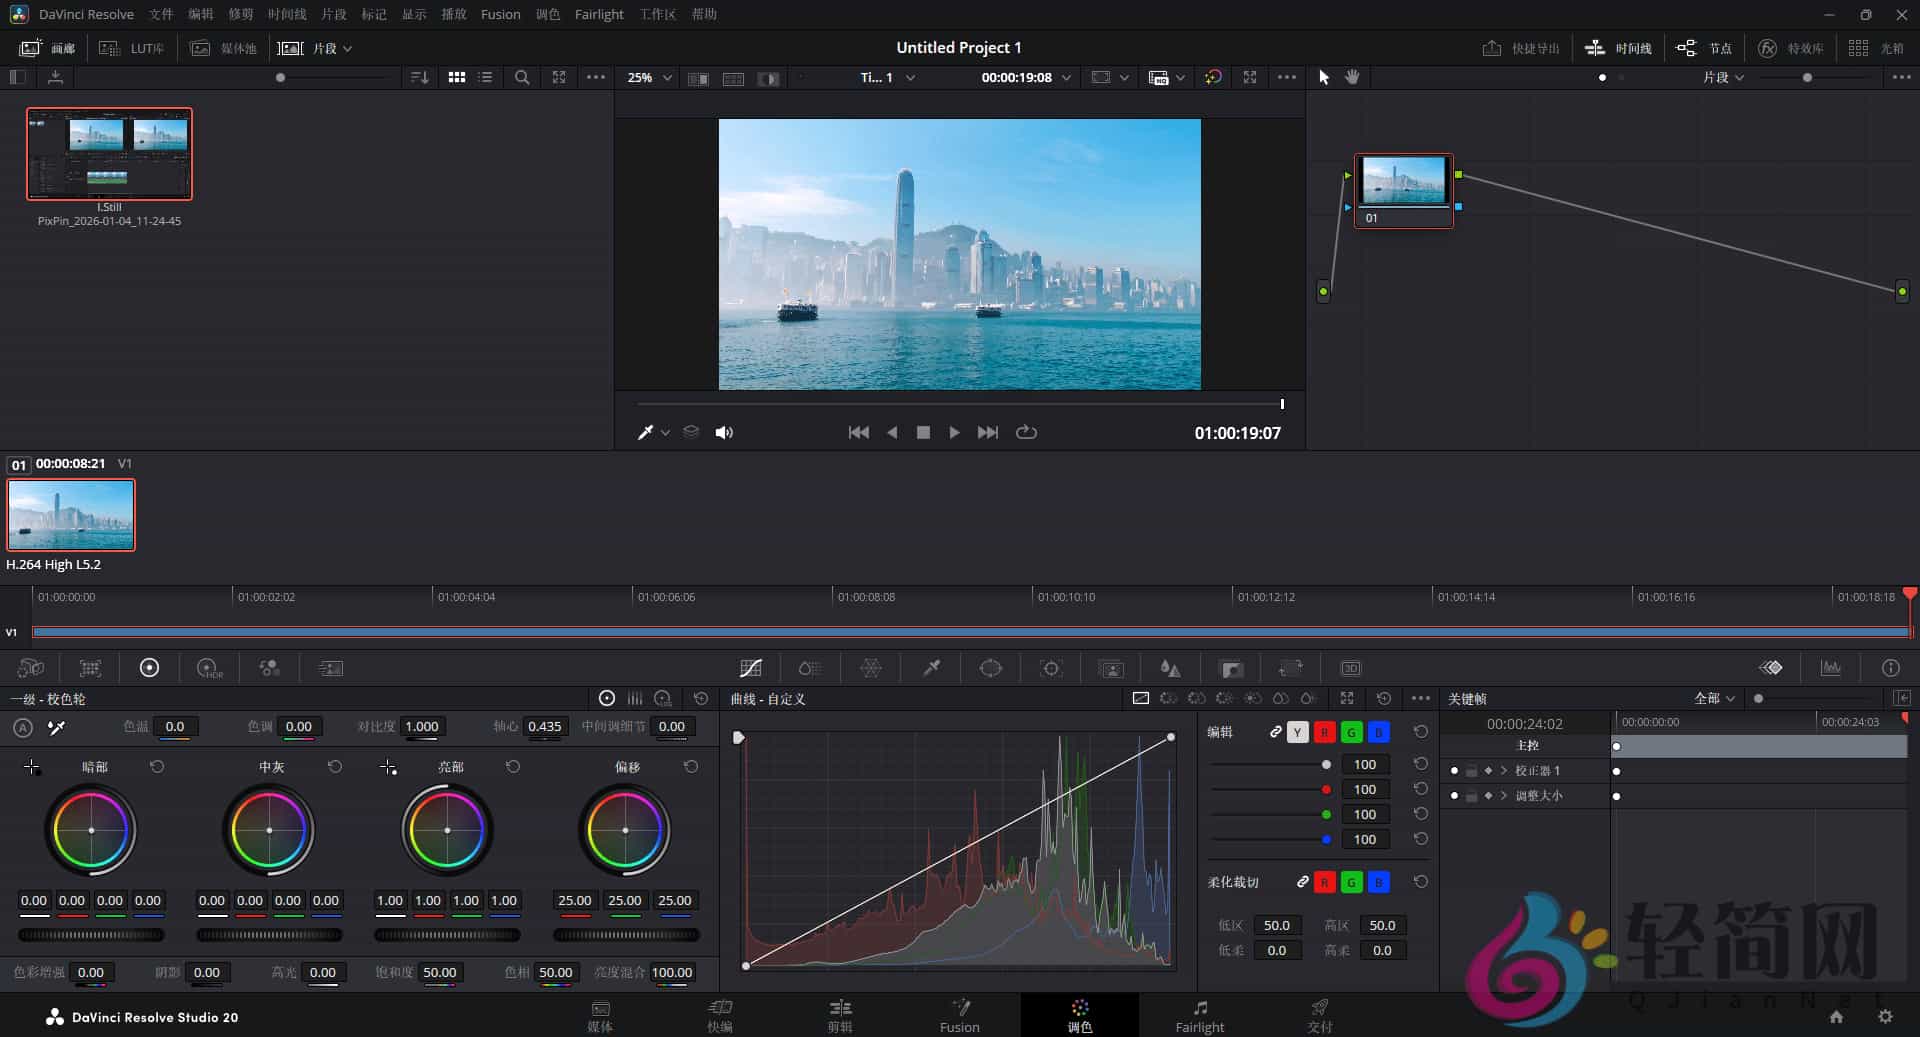Select the Curves tool in the color toolbar
Image resolution: width=1920 pixels, height=1037 pixels.
pyautogui.click(x=751, y=668)
